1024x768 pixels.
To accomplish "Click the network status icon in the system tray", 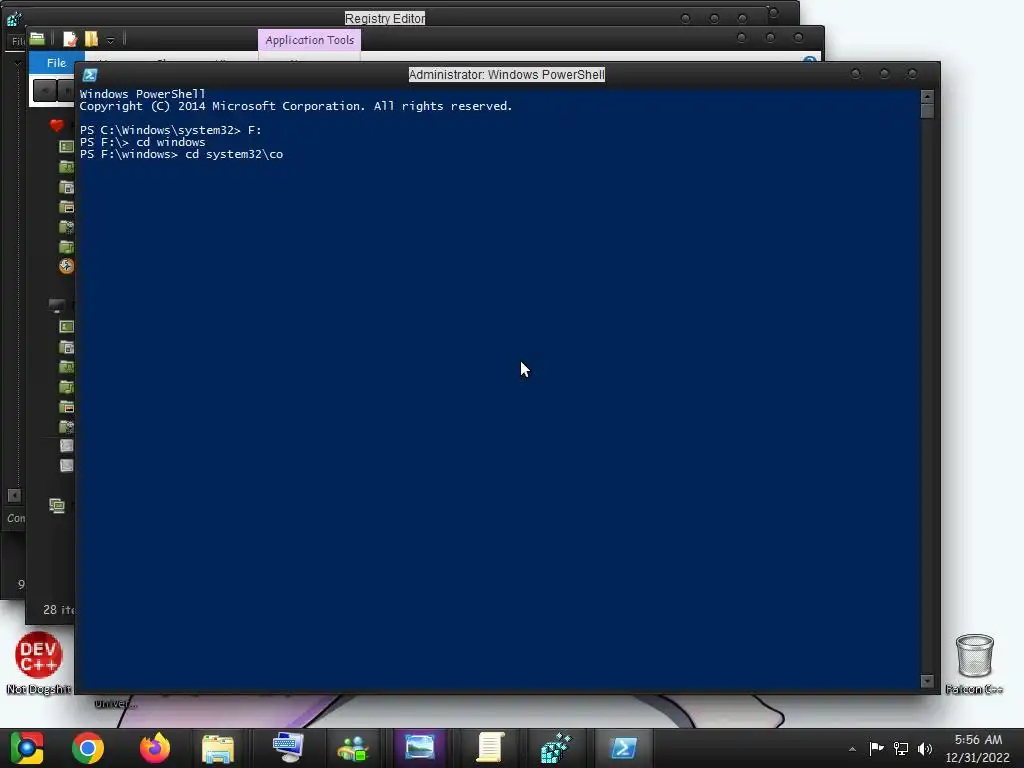I will pyautogui.click(x=901, y=748).
